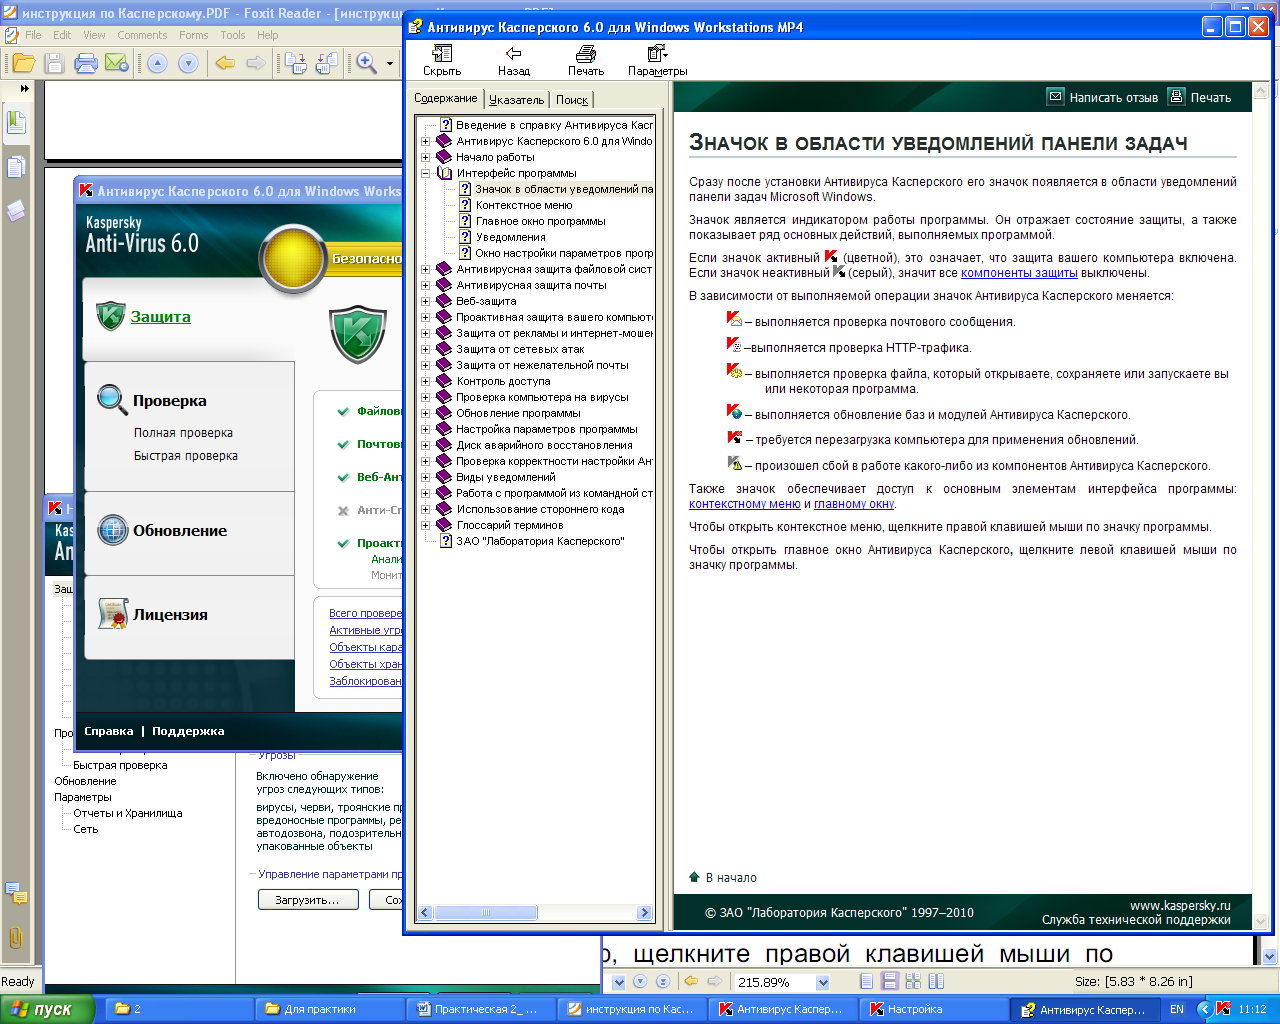This screenshot has height=1024, width=1280.
Task: Click the Скрыть icon in help toolbar
Action: tap(441, 53)
